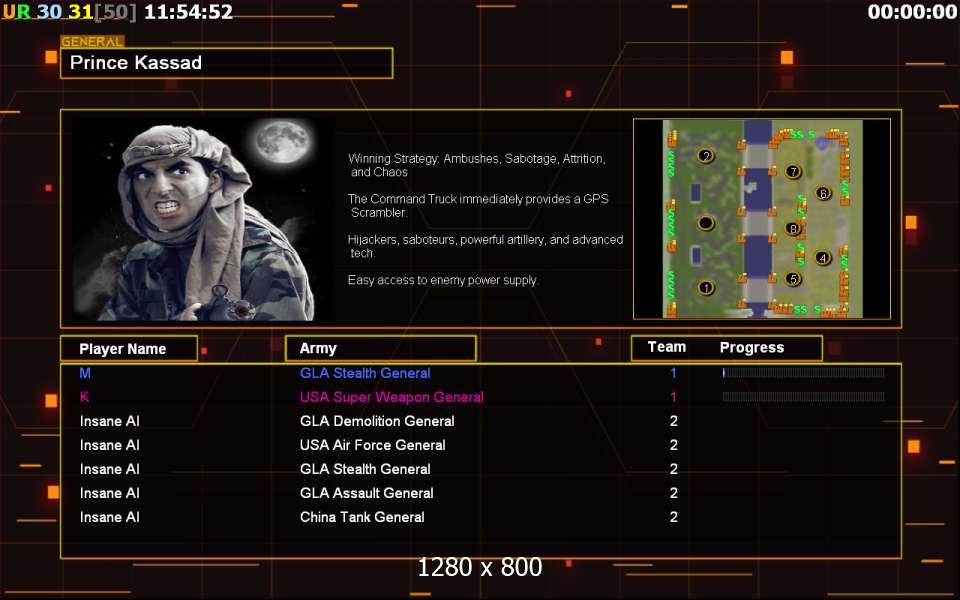960x600 pixels.
Task: Click the Winning Strategy description line
Action: [x=477, y=165]
